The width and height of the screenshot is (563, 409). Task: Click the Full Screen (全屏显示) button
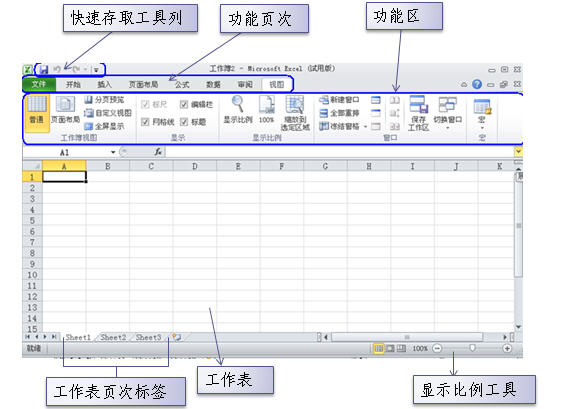104,126
